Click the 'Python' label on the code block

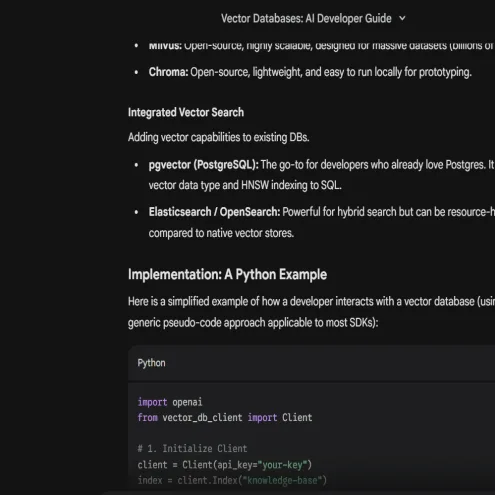coord(151,363)
